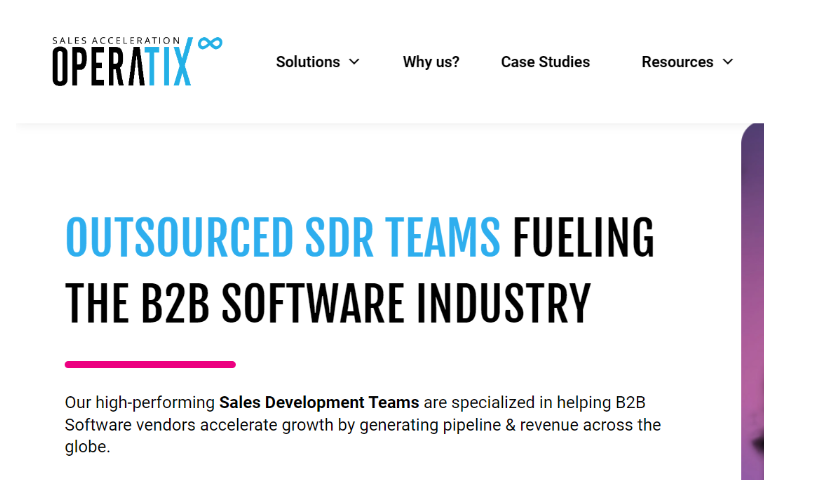Expand the chevron next to Solutions

(354, 62)
